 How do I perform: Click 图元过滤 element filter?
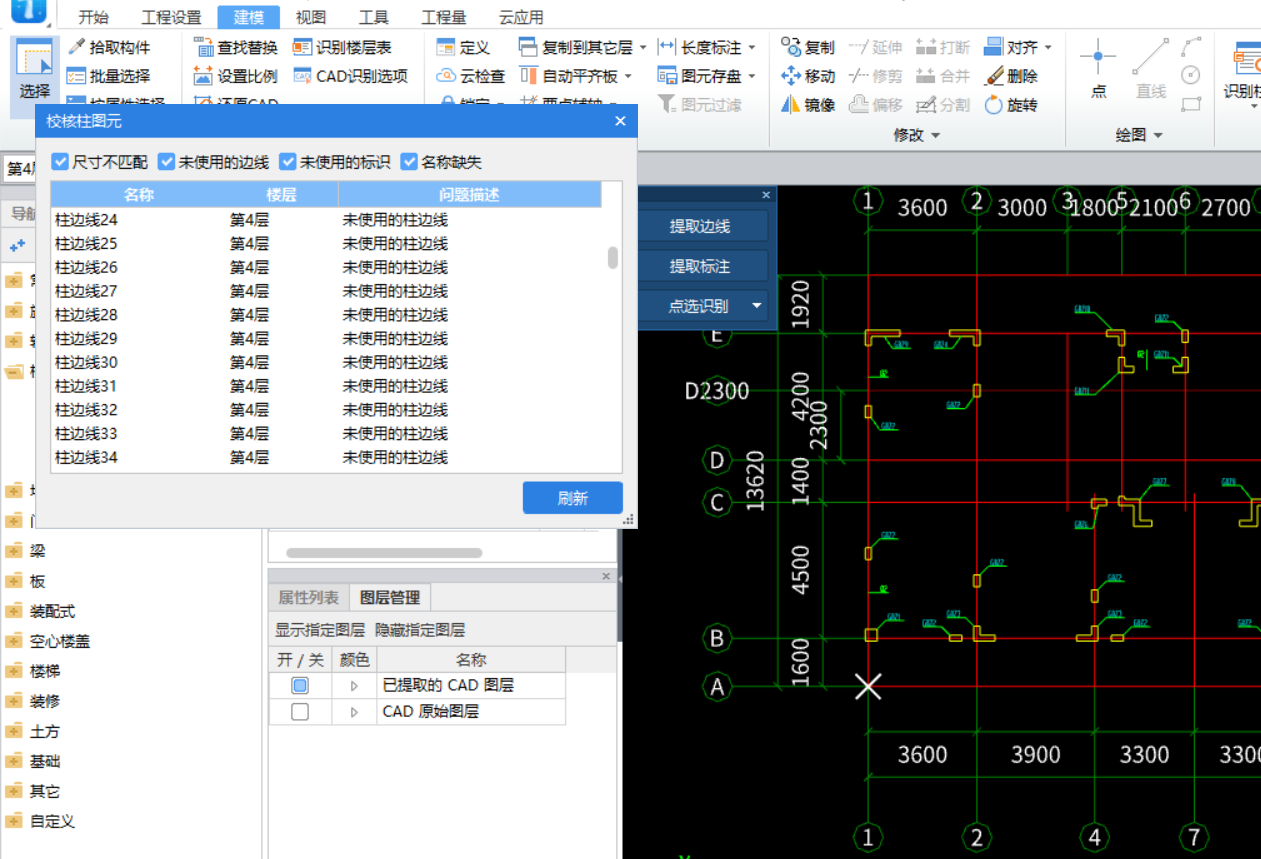click(699, 104)
